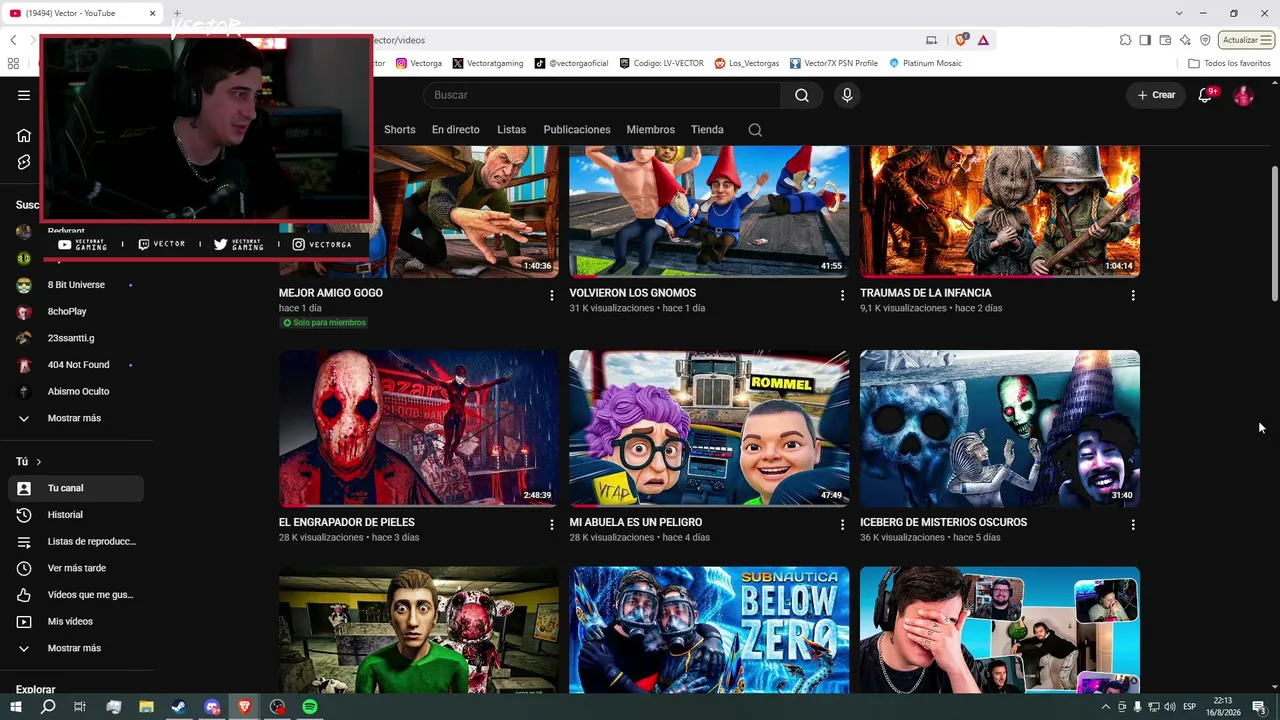Open 404 Not Found subscription

pyautogui.click(x=76, y=365)
